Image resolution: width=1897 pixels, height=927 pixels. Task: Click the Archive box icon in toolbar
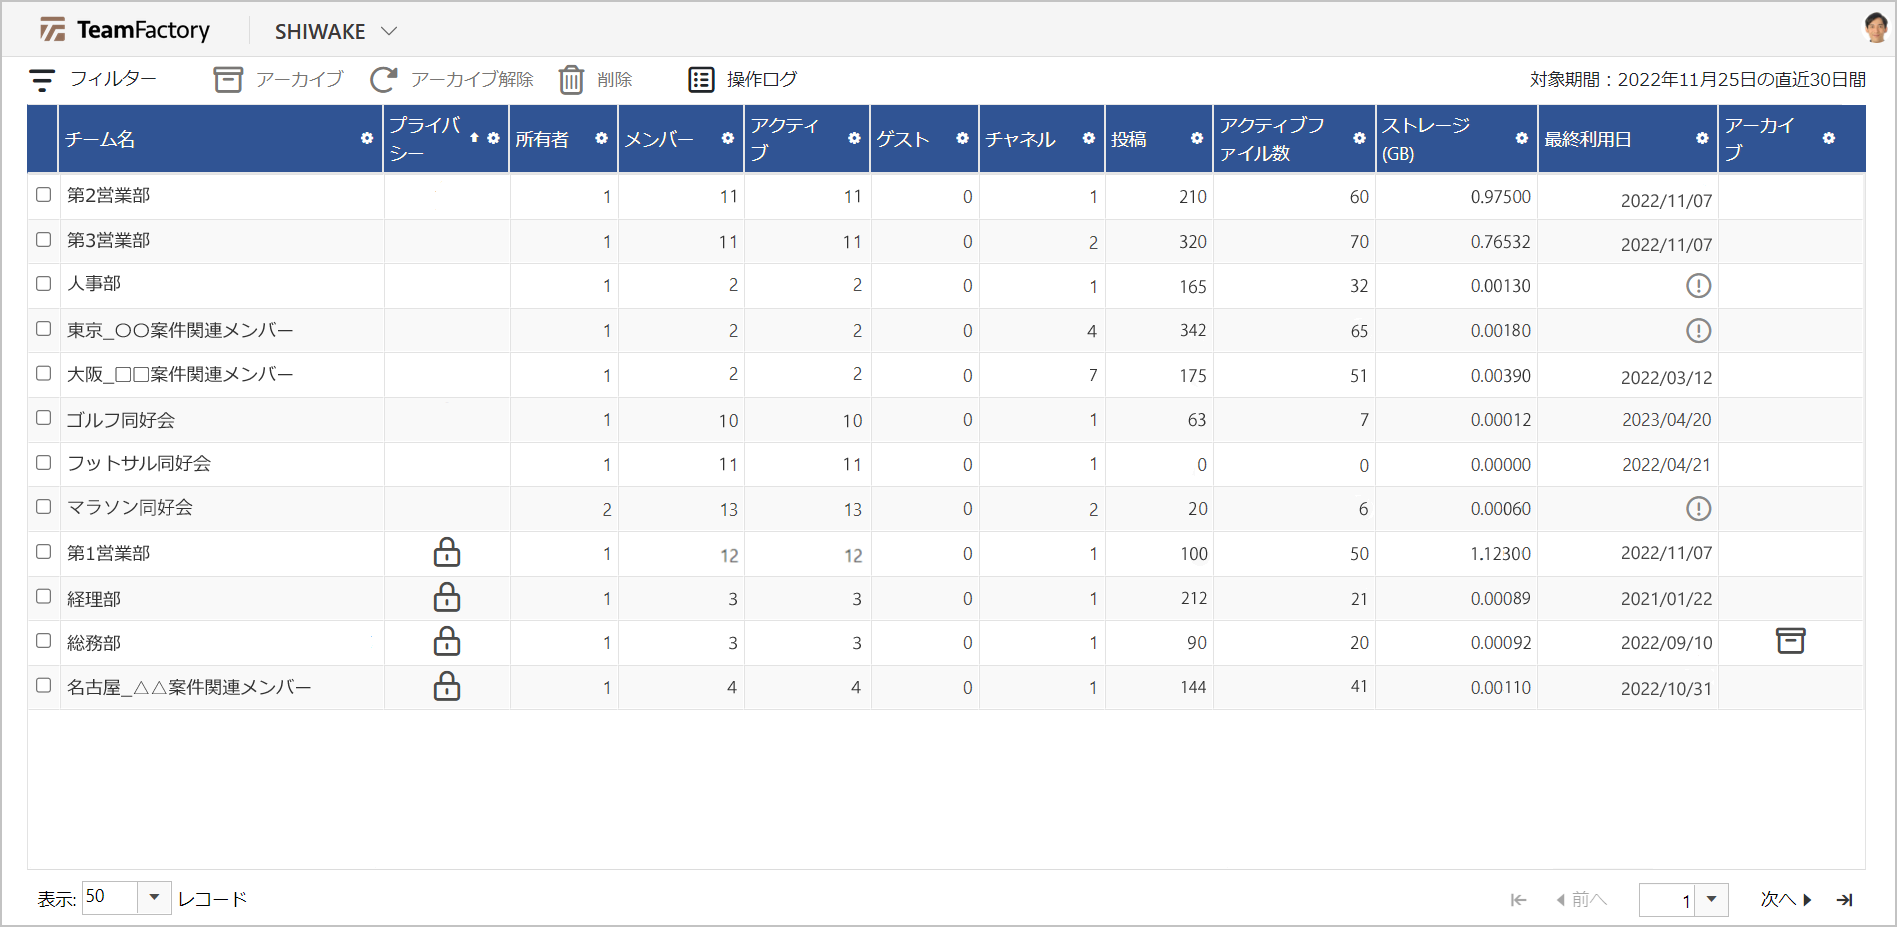coord(228,80)
